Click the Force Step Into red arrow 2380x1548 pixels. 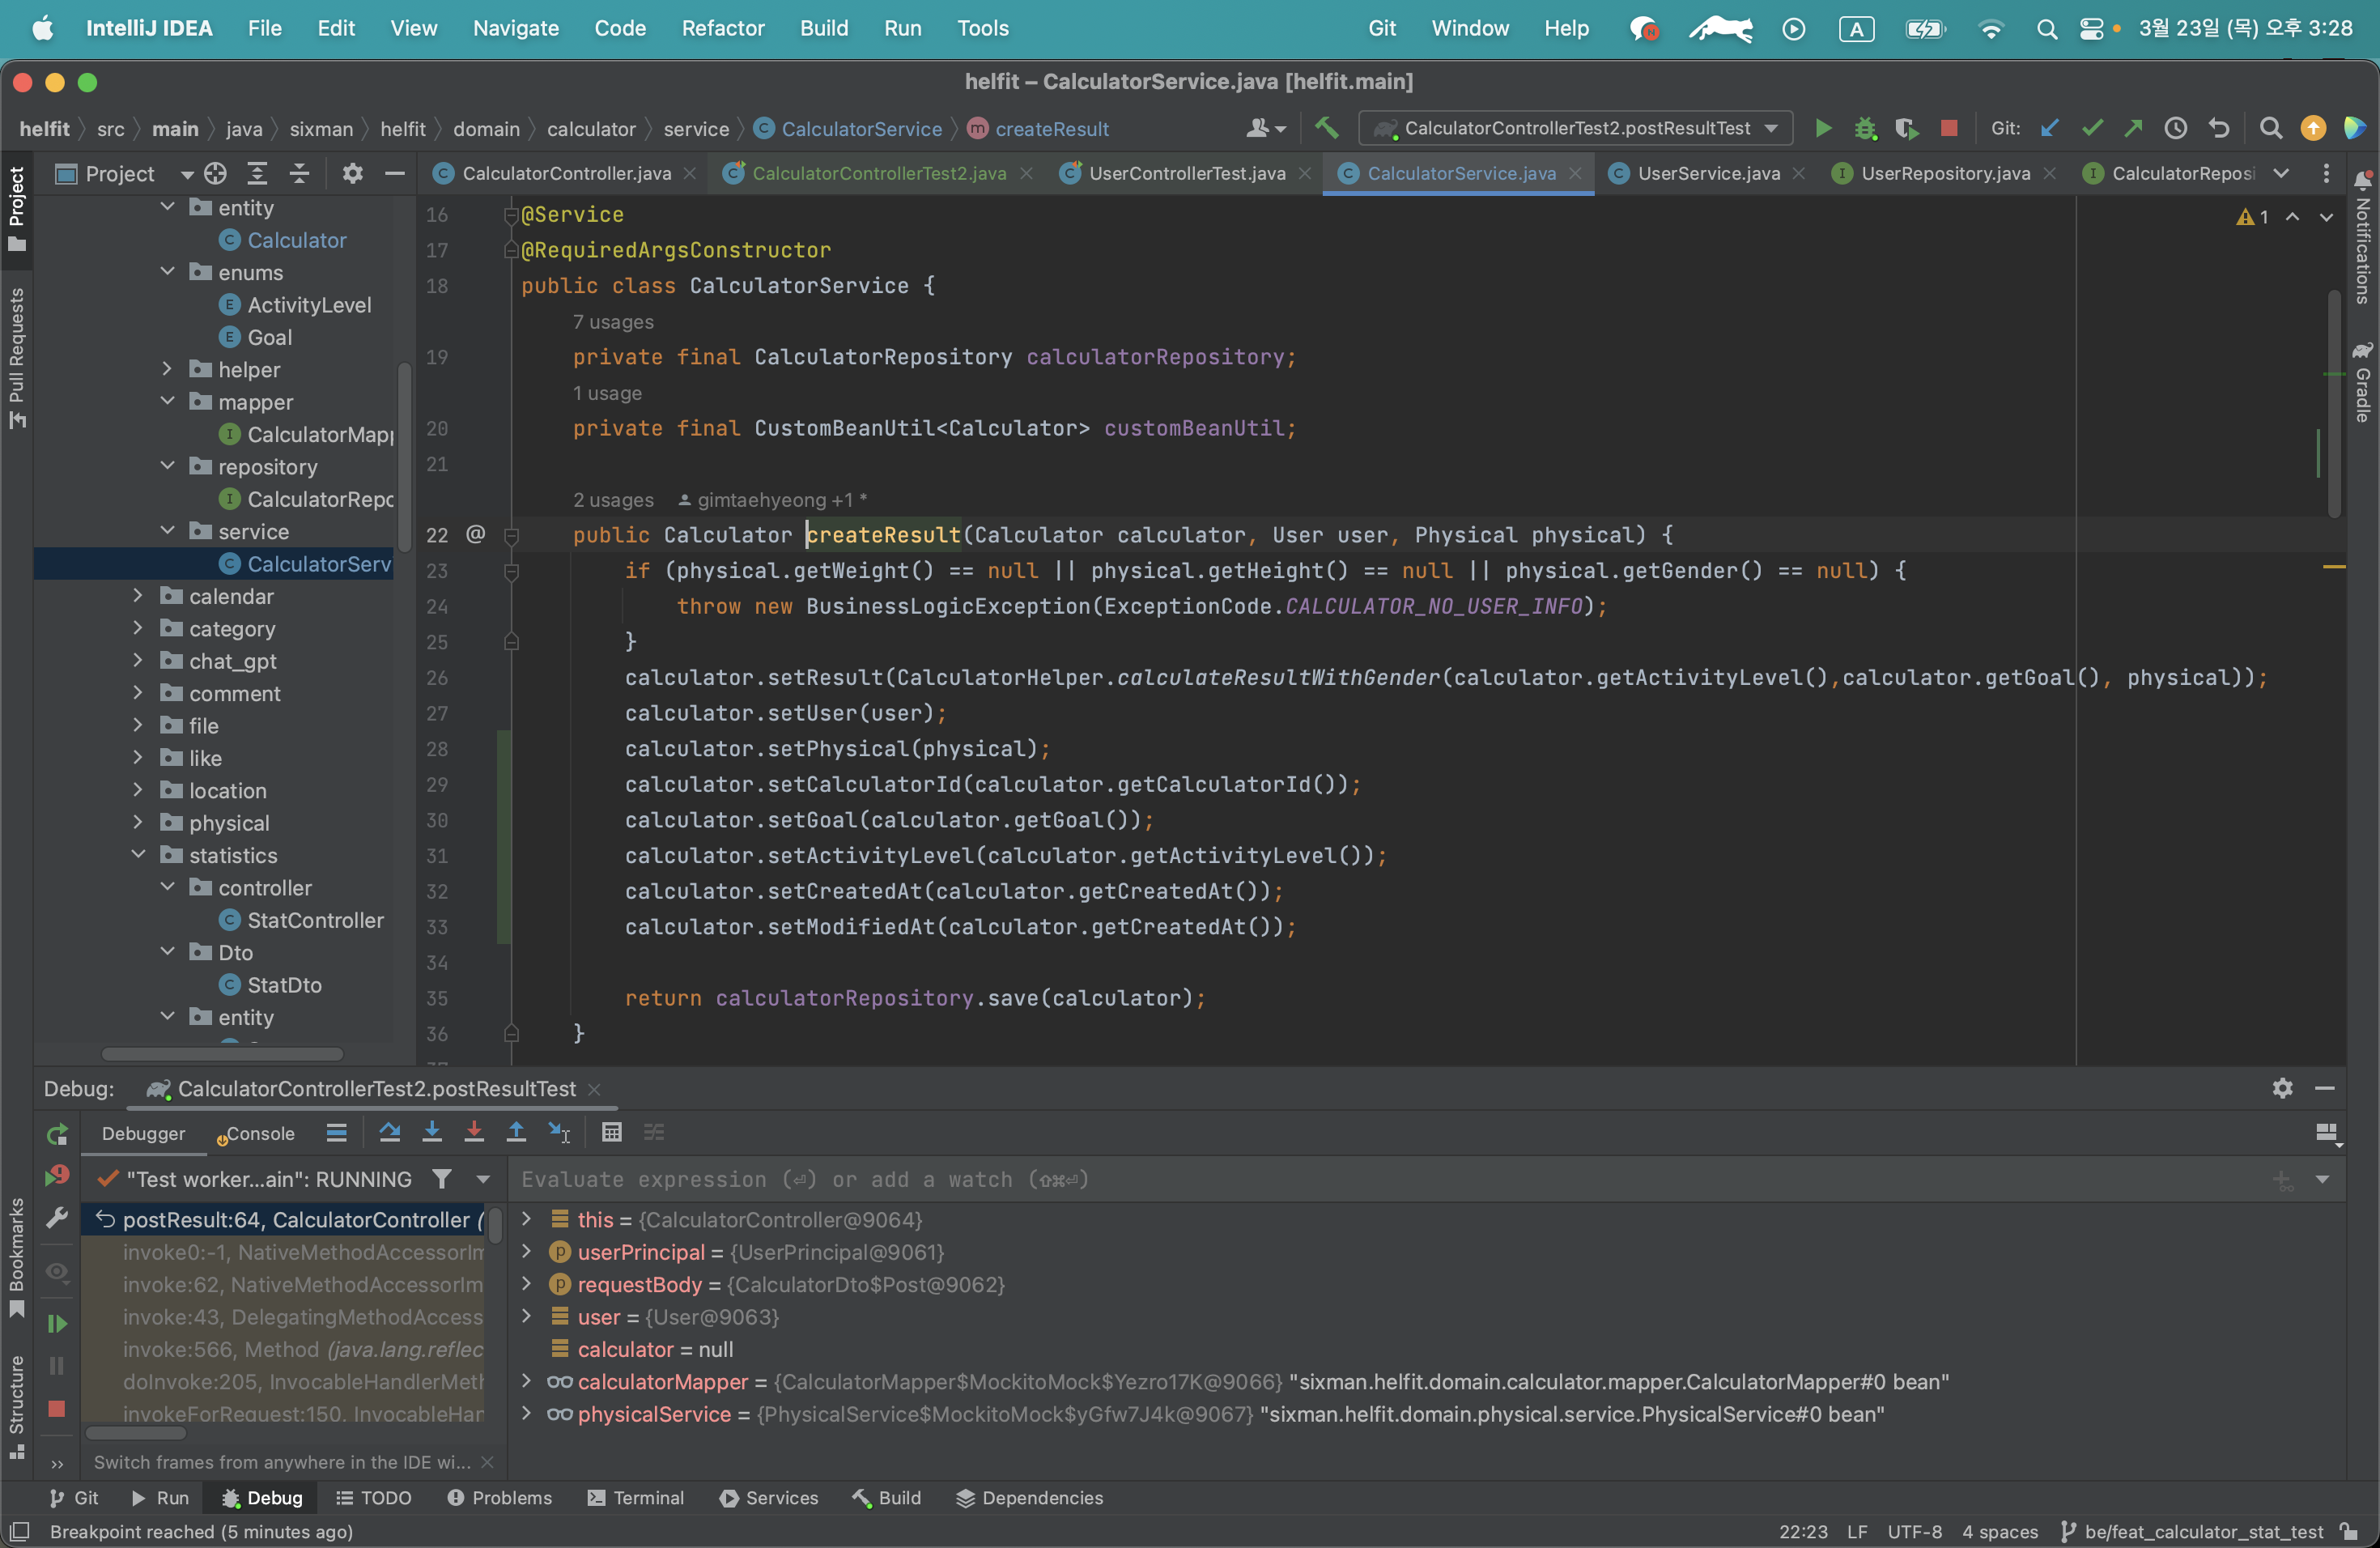click(474, 1132)
